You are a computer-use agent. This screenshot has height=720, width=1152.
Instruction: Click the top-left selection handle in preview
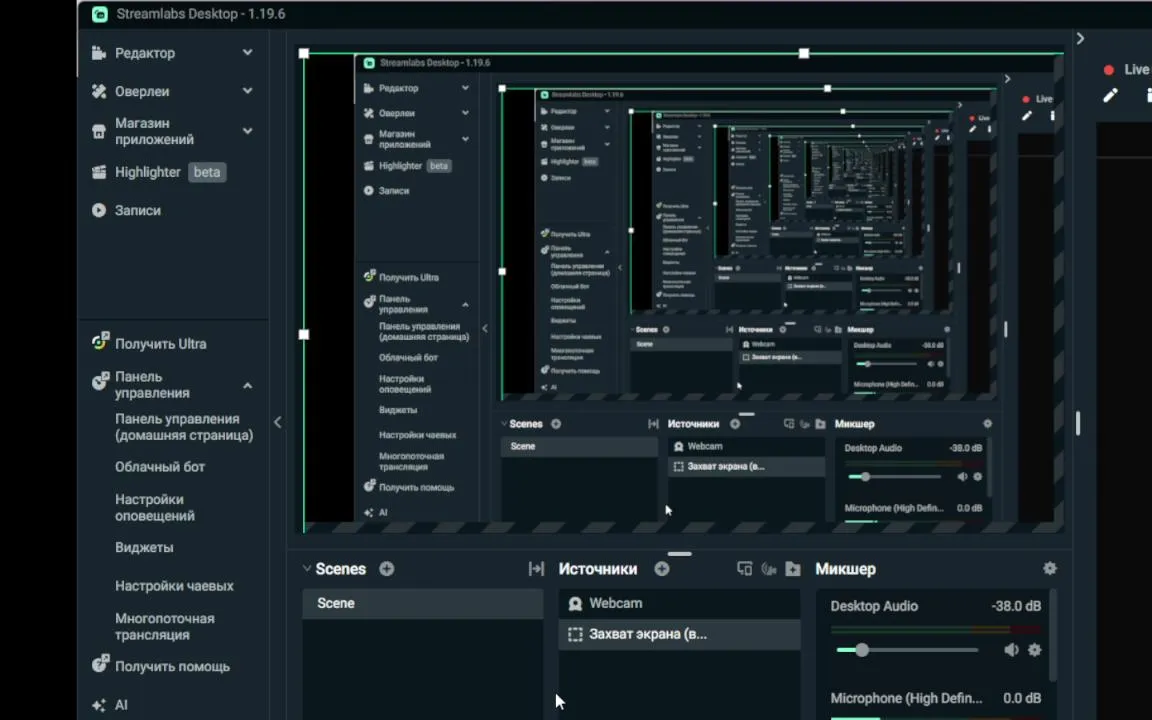click(x=304, y=53)
